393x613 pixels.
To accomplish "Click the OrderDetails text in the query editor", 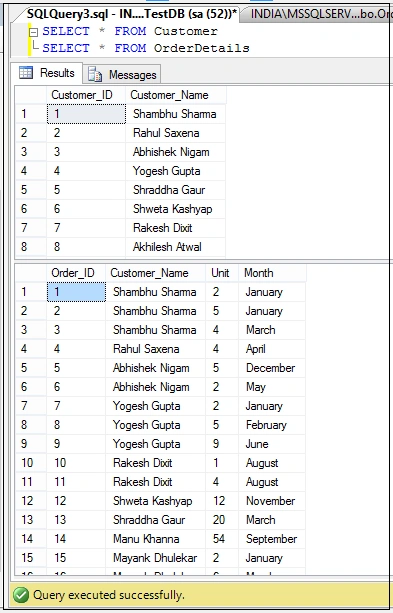I will click(201, 48).
